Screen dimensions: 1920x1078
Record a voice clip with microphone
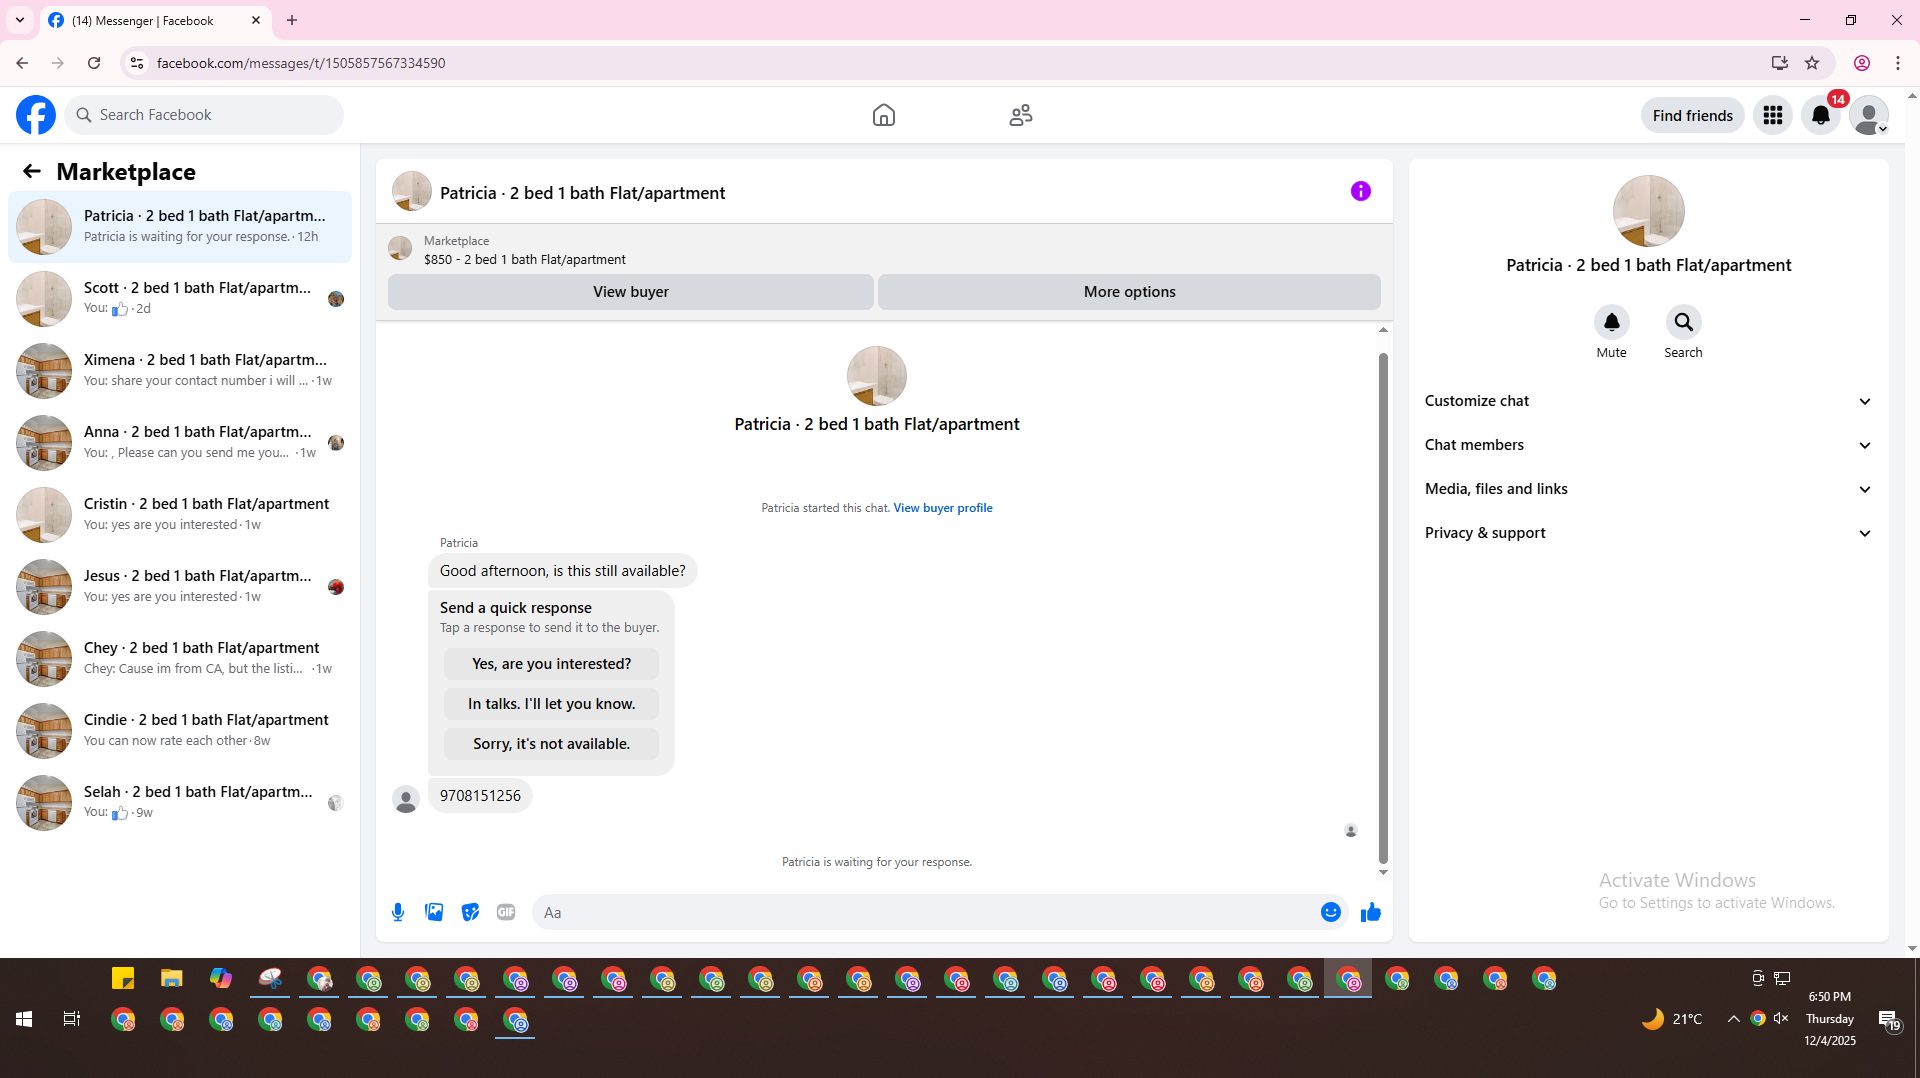pos(398,912)
